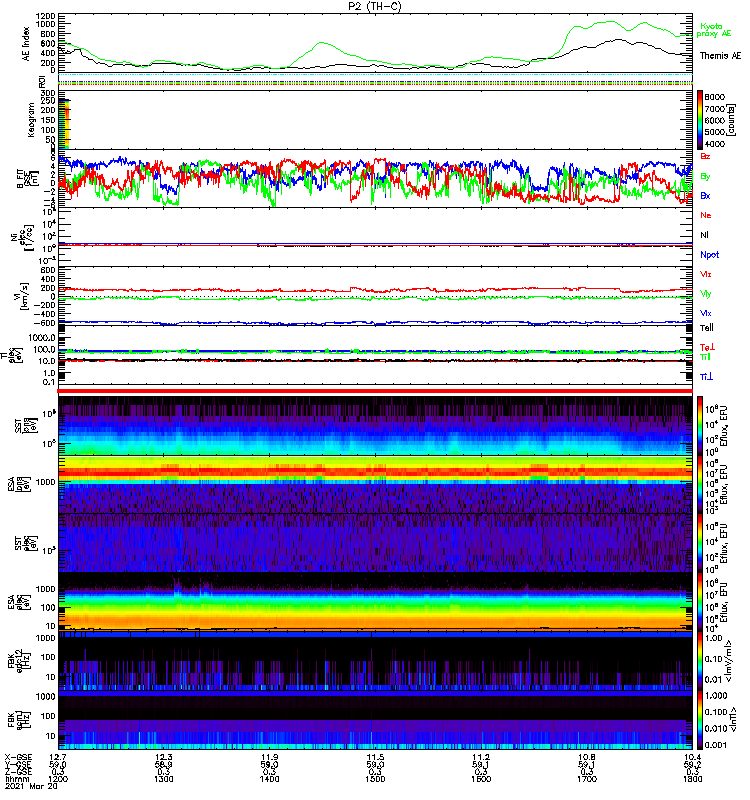The image size is (750, 800).
Task: Click the X-GSE value "11.9"
Action: click(x=269, y=758)
